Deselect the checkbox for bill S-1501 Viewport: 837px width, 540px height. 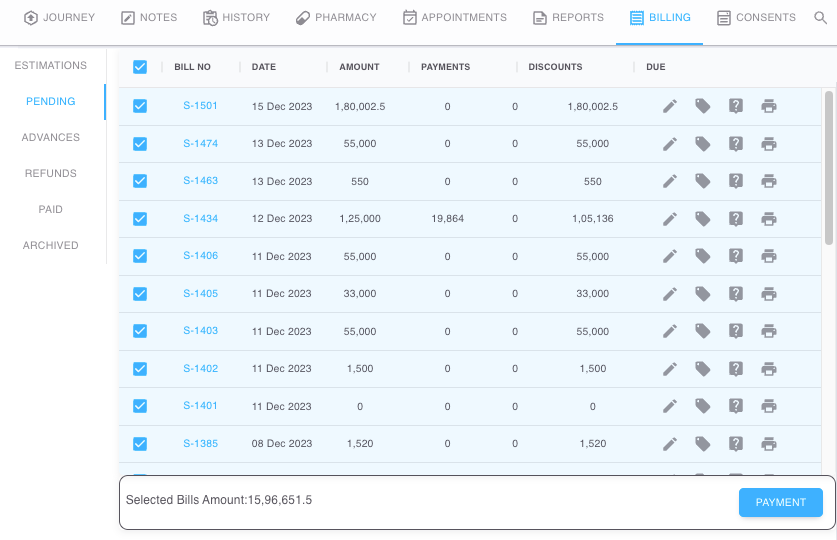pos(140,106)
